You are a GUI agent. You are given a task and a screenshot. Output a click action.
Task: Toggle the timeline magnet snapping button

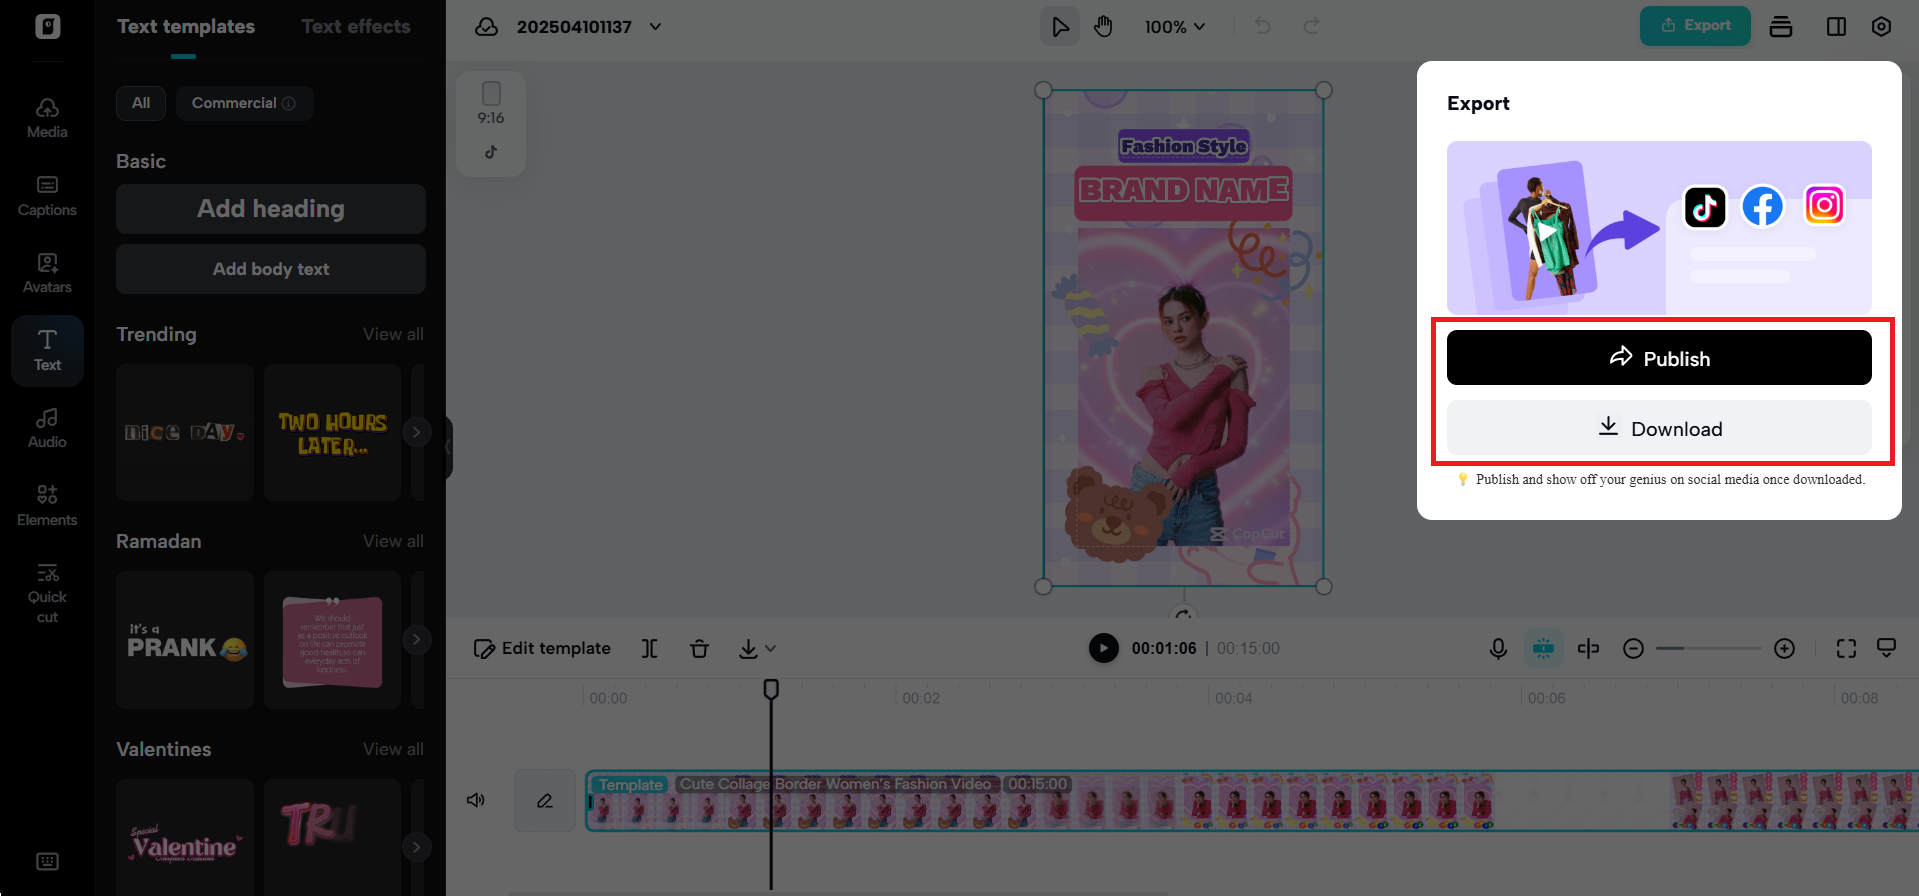click(1543, 649)
